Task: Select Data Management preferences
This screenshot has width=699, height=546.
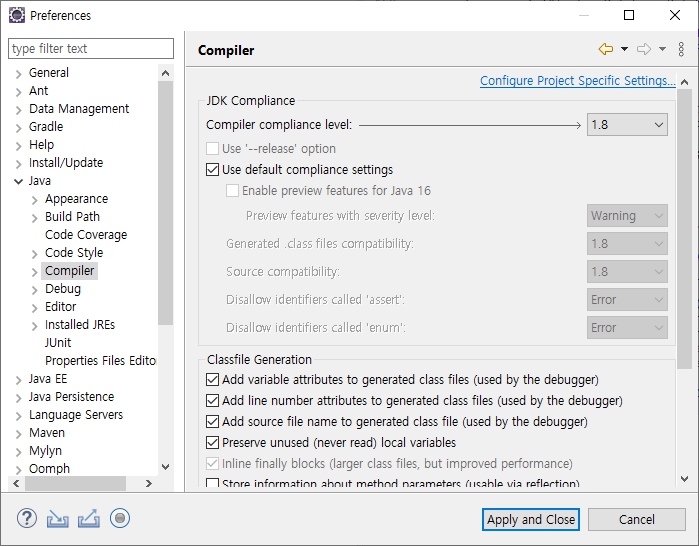Action: coord(79,109)
